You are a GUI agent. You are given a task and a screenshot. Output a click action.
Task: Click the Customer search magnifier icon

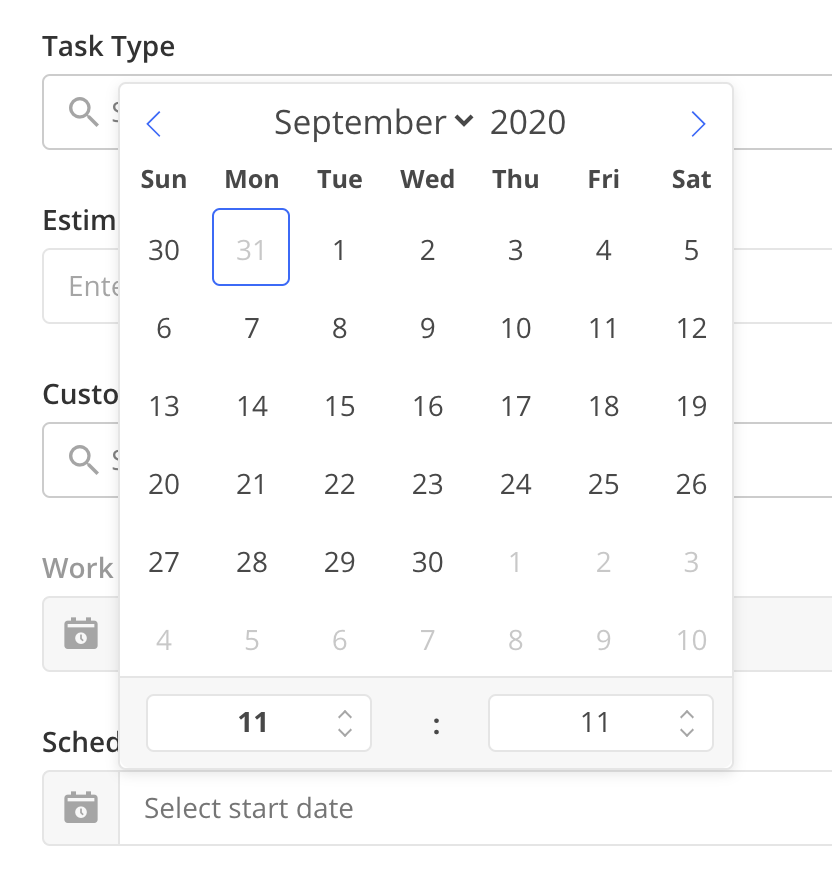(83, 460)
